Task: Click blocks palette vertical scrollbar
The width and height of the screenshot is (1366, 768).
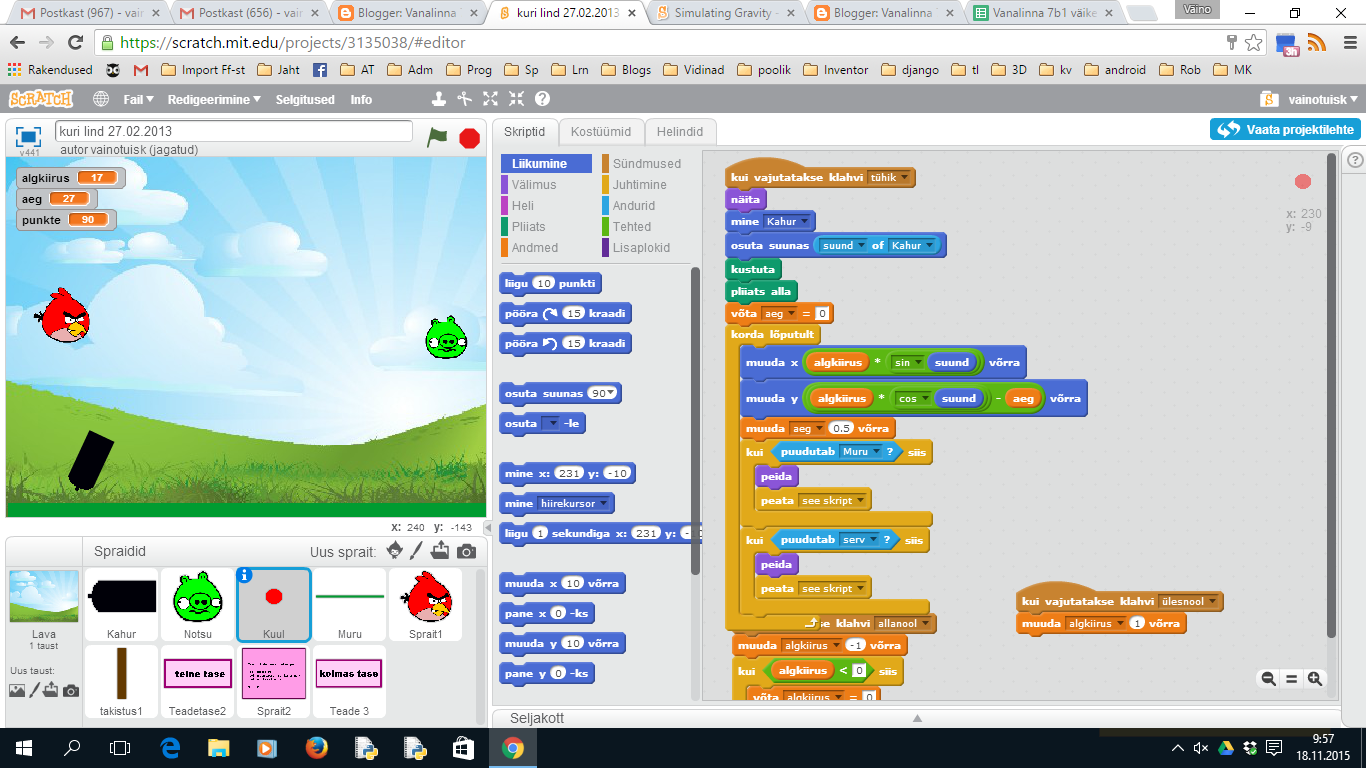Action: (x=695, y=420)
